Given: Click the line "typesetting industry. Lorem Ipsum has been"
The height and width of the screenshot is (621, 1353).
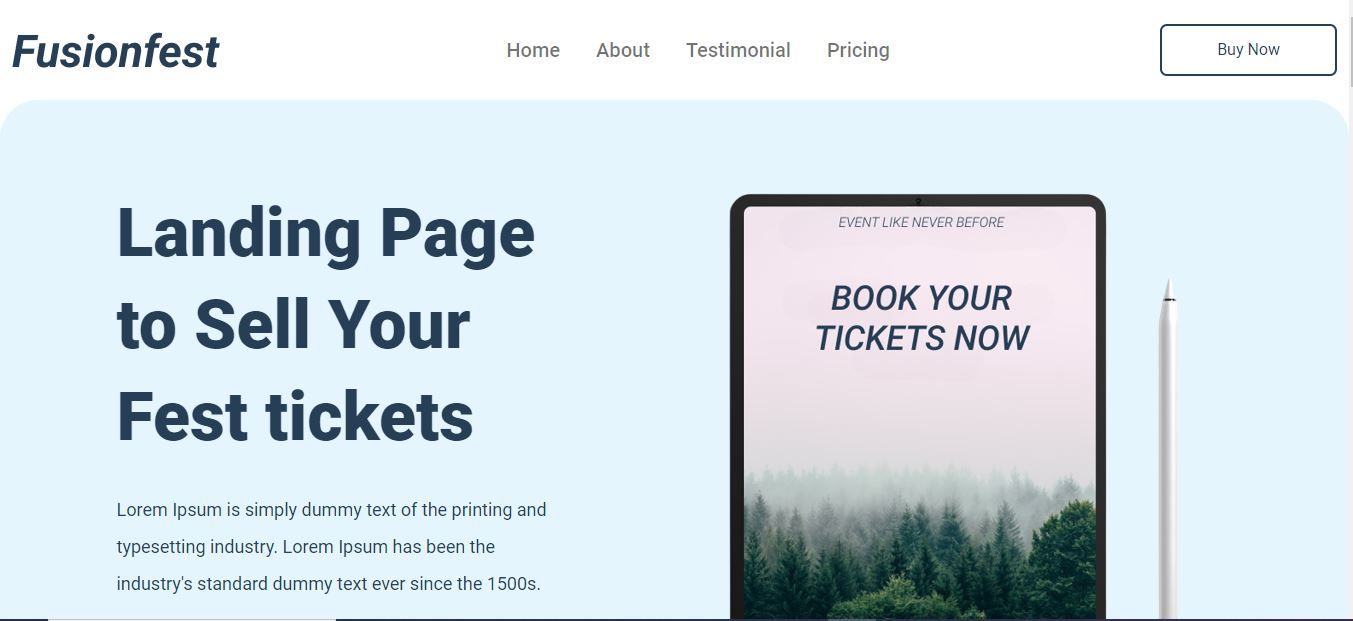Looking at the screenshot, I should point(305,547).
